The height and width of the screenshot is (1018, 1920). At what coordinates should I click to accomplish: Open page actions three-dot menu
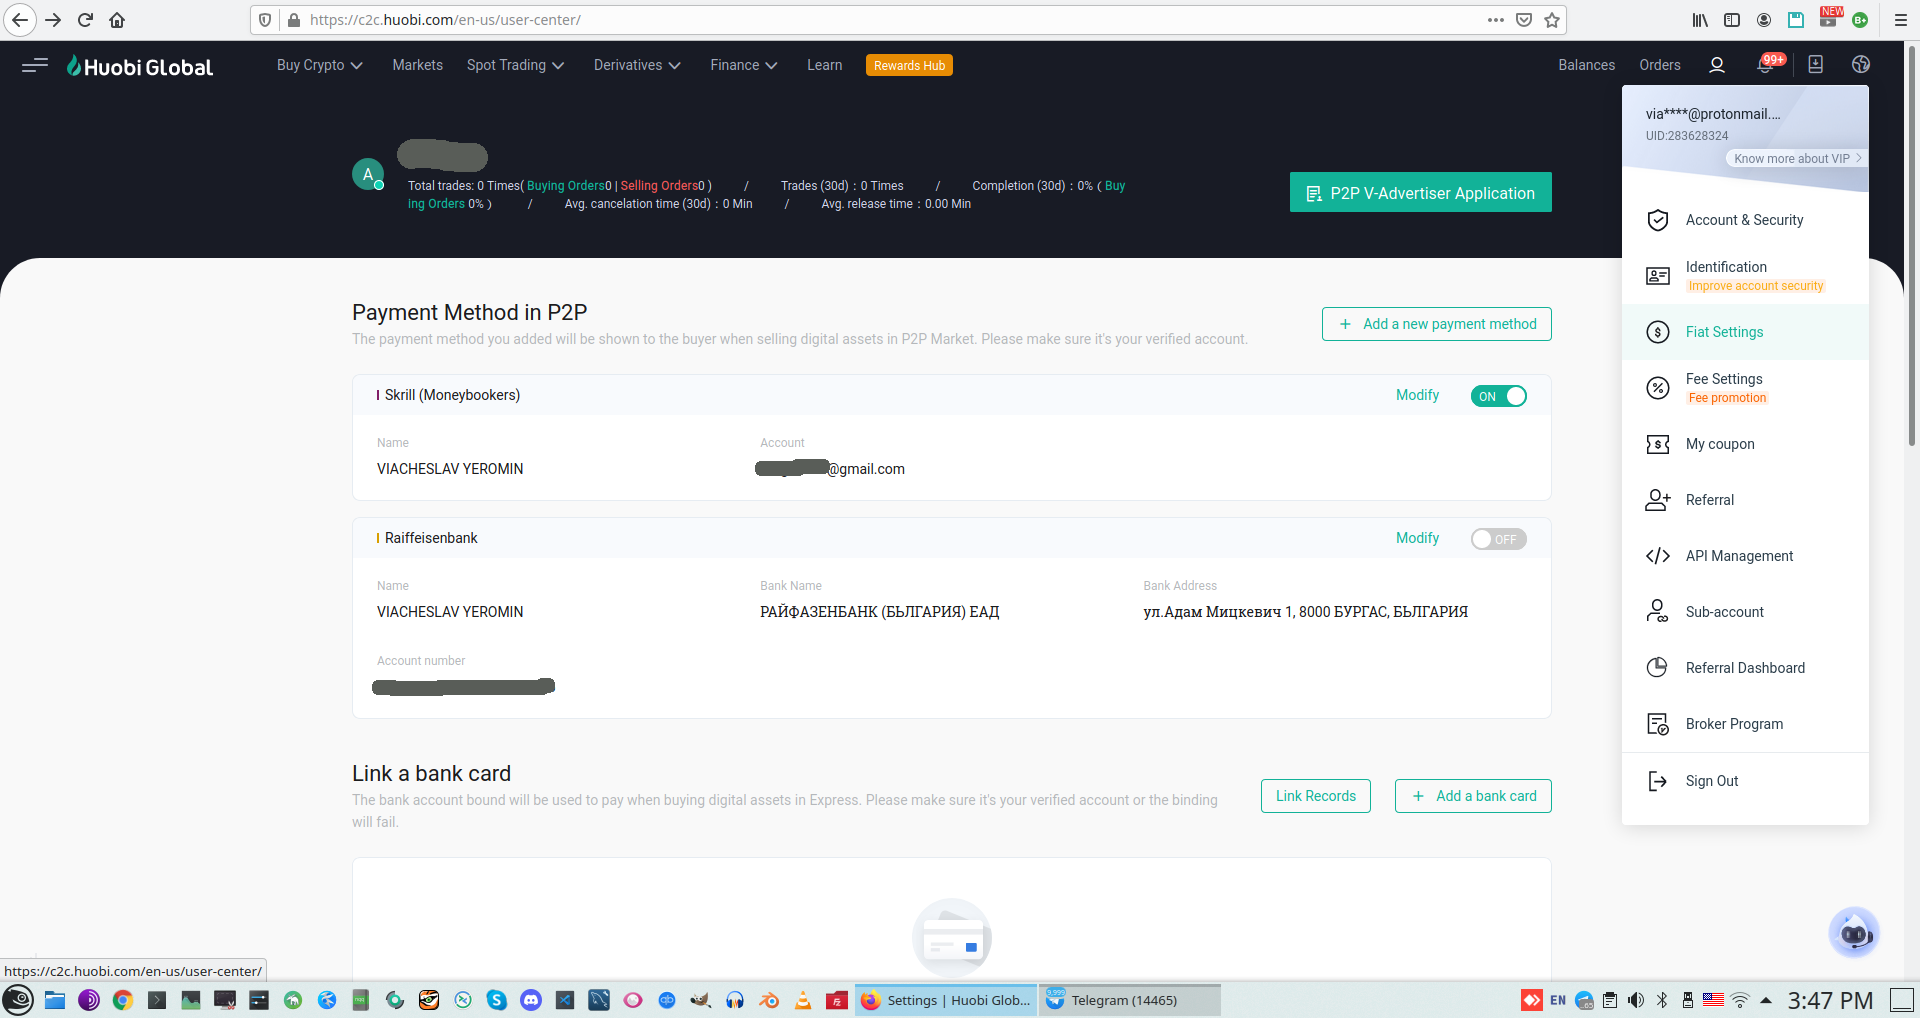(1496, 20)
